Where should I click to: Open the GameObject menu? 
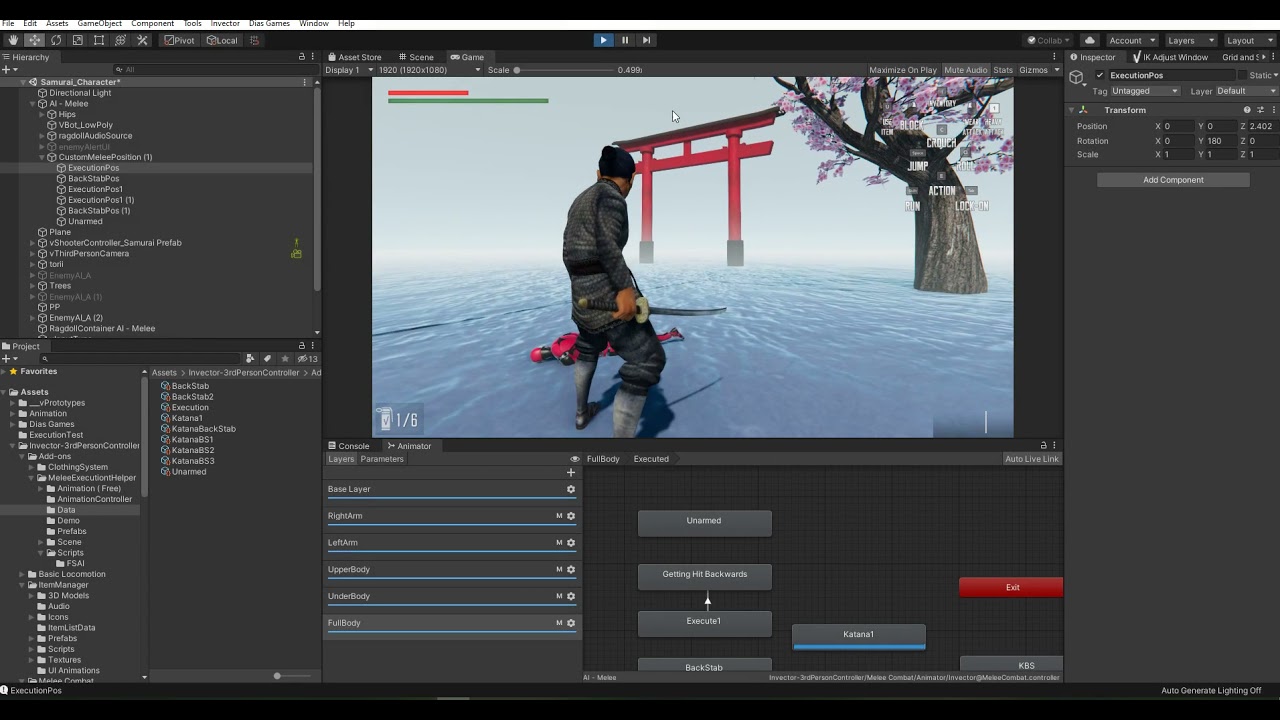(x=99, y=23)
